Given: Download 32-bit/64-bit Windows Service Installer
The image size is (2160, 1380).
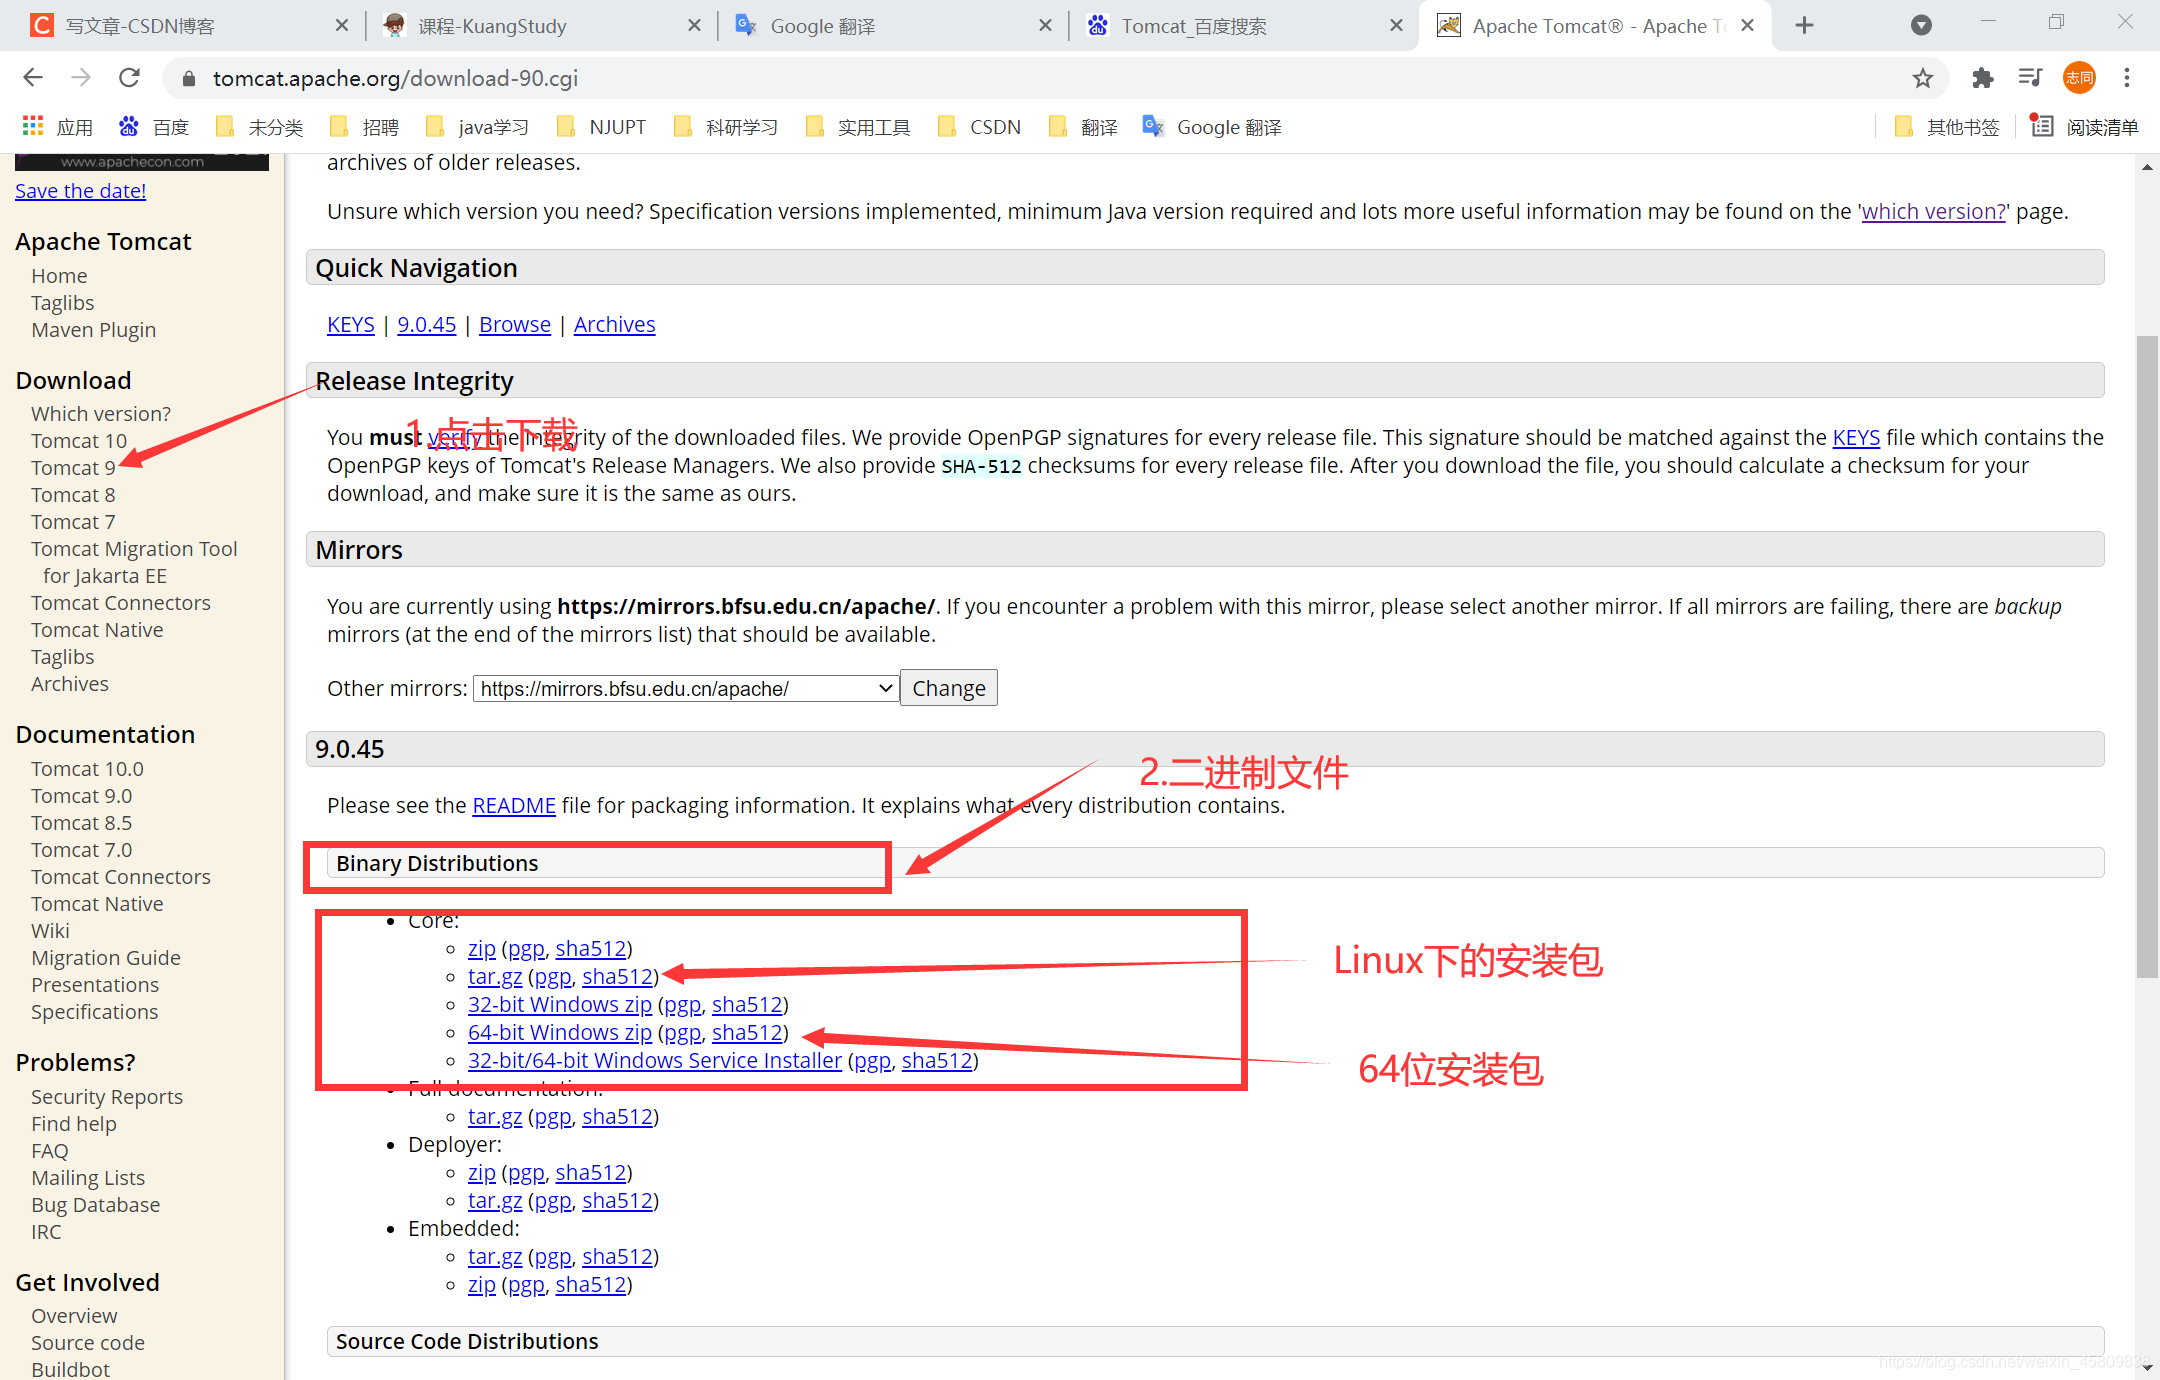Looking at the screenshot, I should tap(655, 1061).
